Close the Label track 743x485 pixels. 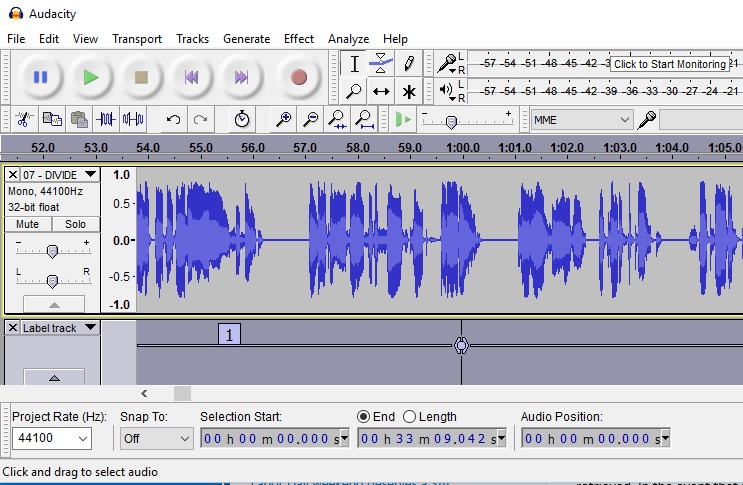13,328
